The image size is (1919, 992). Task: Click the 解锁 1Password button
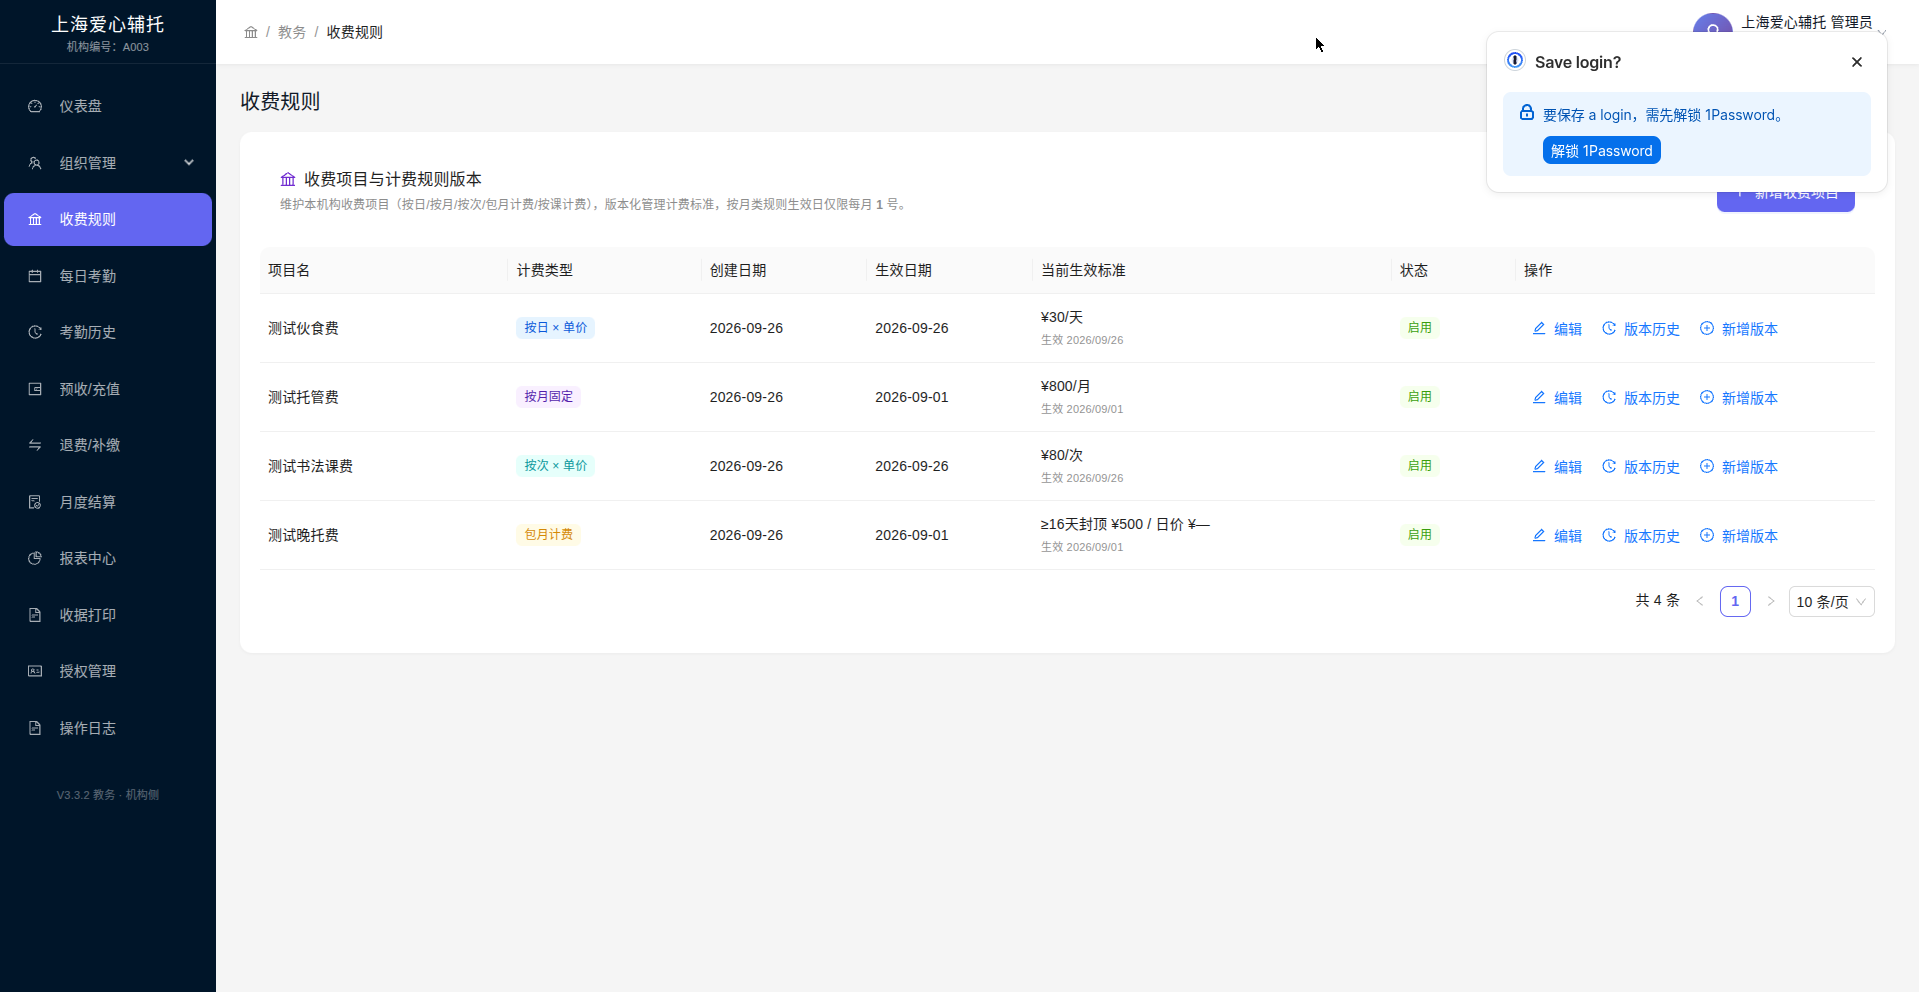coord(1601,150)
